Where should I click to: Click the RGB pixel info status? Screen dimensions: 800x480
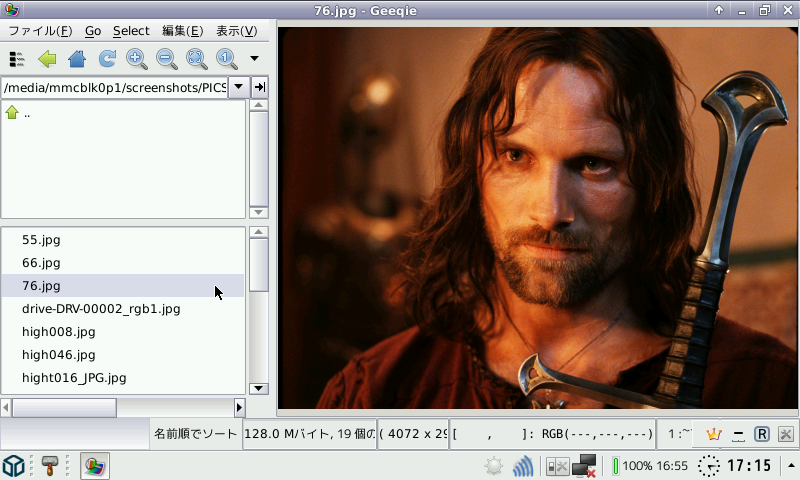552,434
